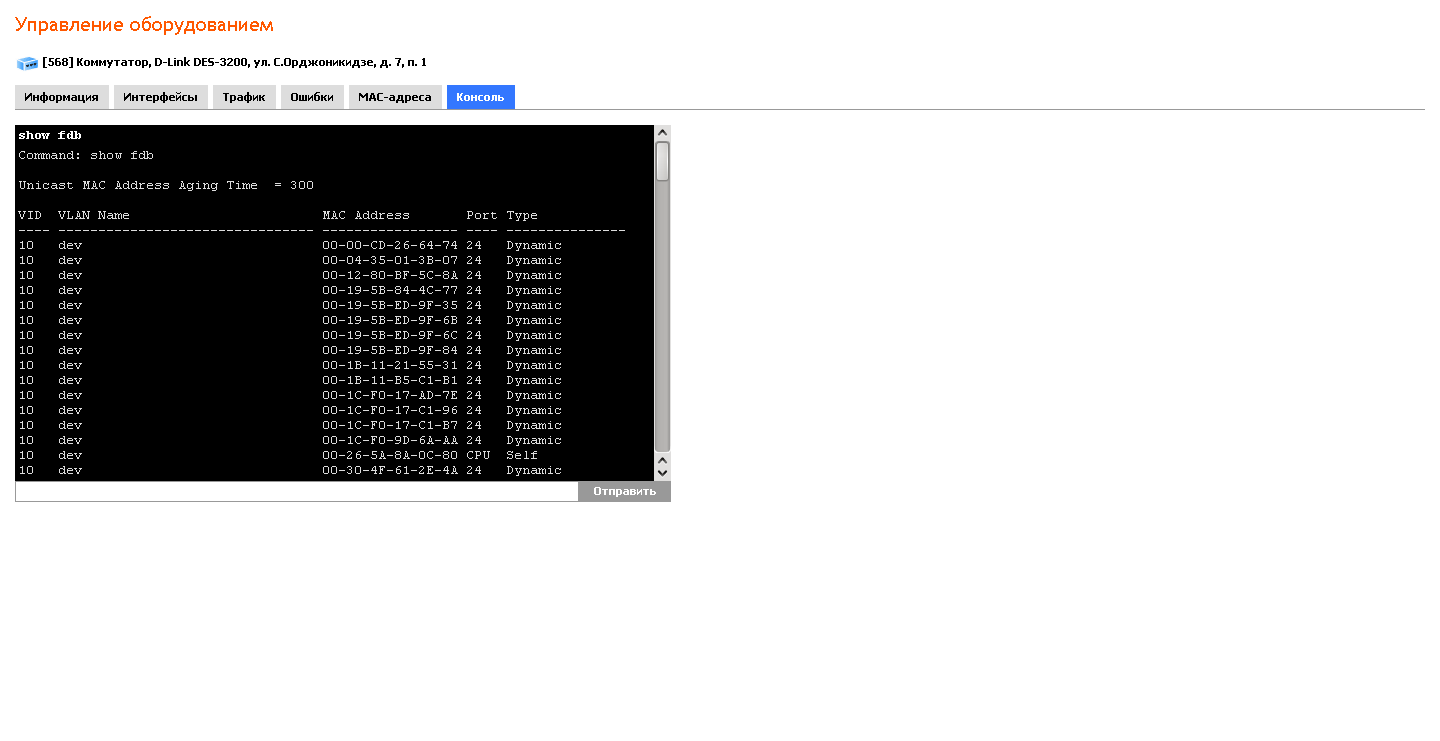Select the Консоль tab

[480, 97]
